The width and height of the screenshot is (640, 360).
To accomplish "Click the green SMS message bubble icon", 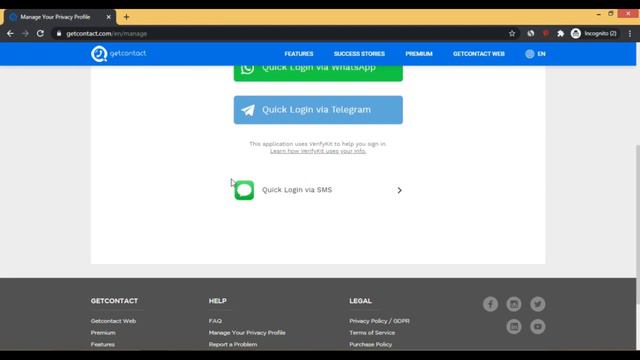I will [244, 190].
